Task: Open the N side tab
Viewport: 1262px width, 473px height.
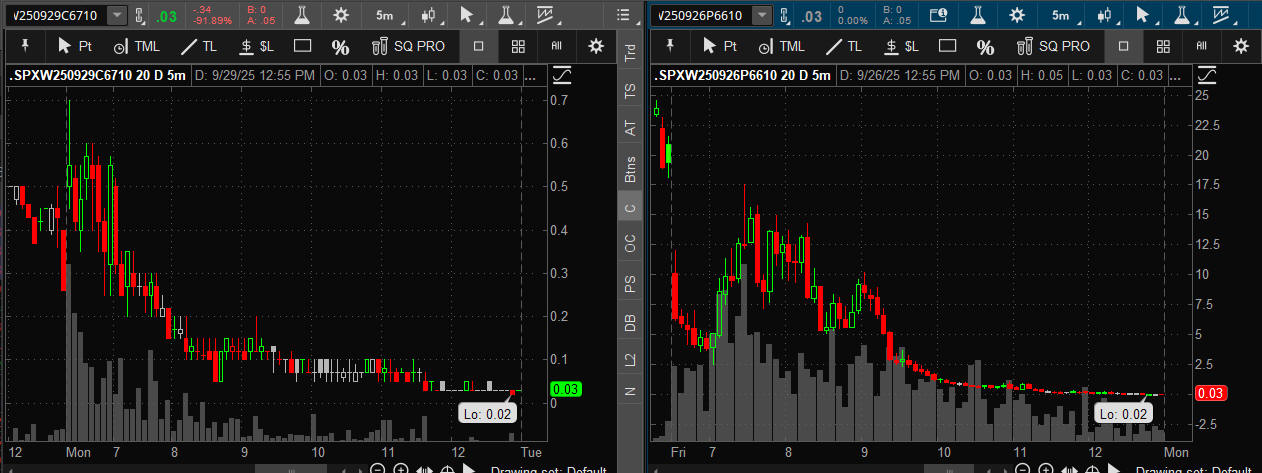Action: point(630,392)
